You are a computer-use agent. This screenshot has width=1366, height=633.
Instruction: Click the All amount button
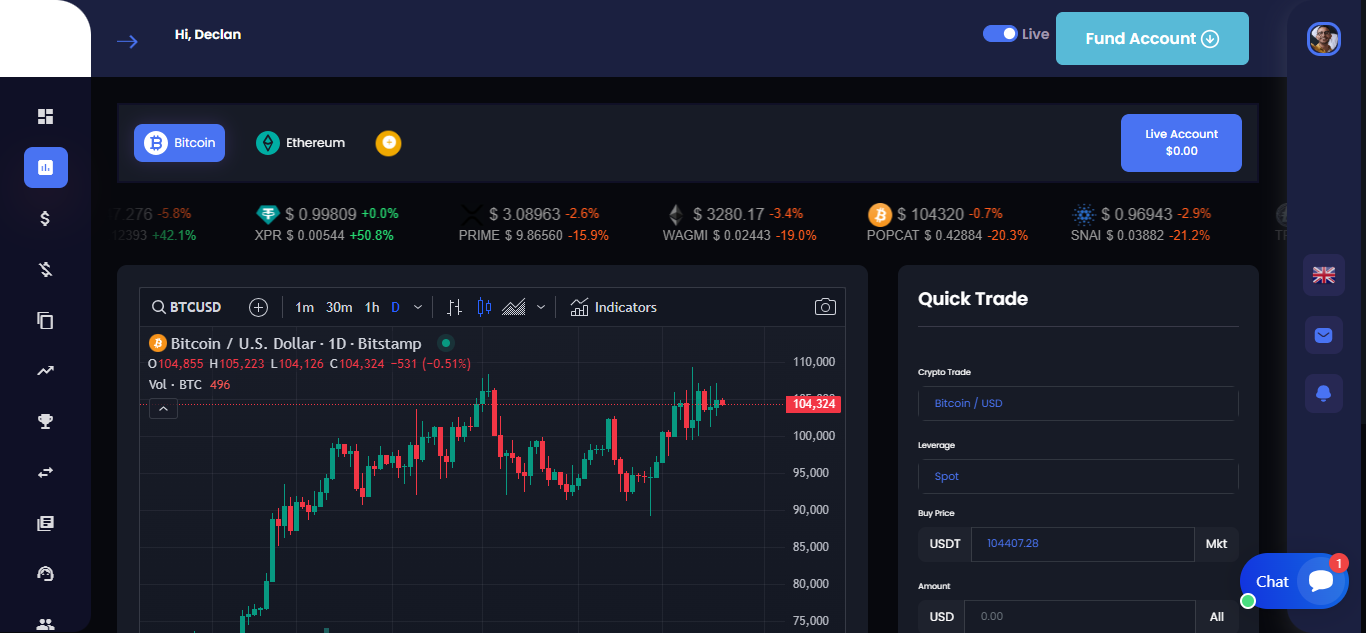(x=1217, y=617)
